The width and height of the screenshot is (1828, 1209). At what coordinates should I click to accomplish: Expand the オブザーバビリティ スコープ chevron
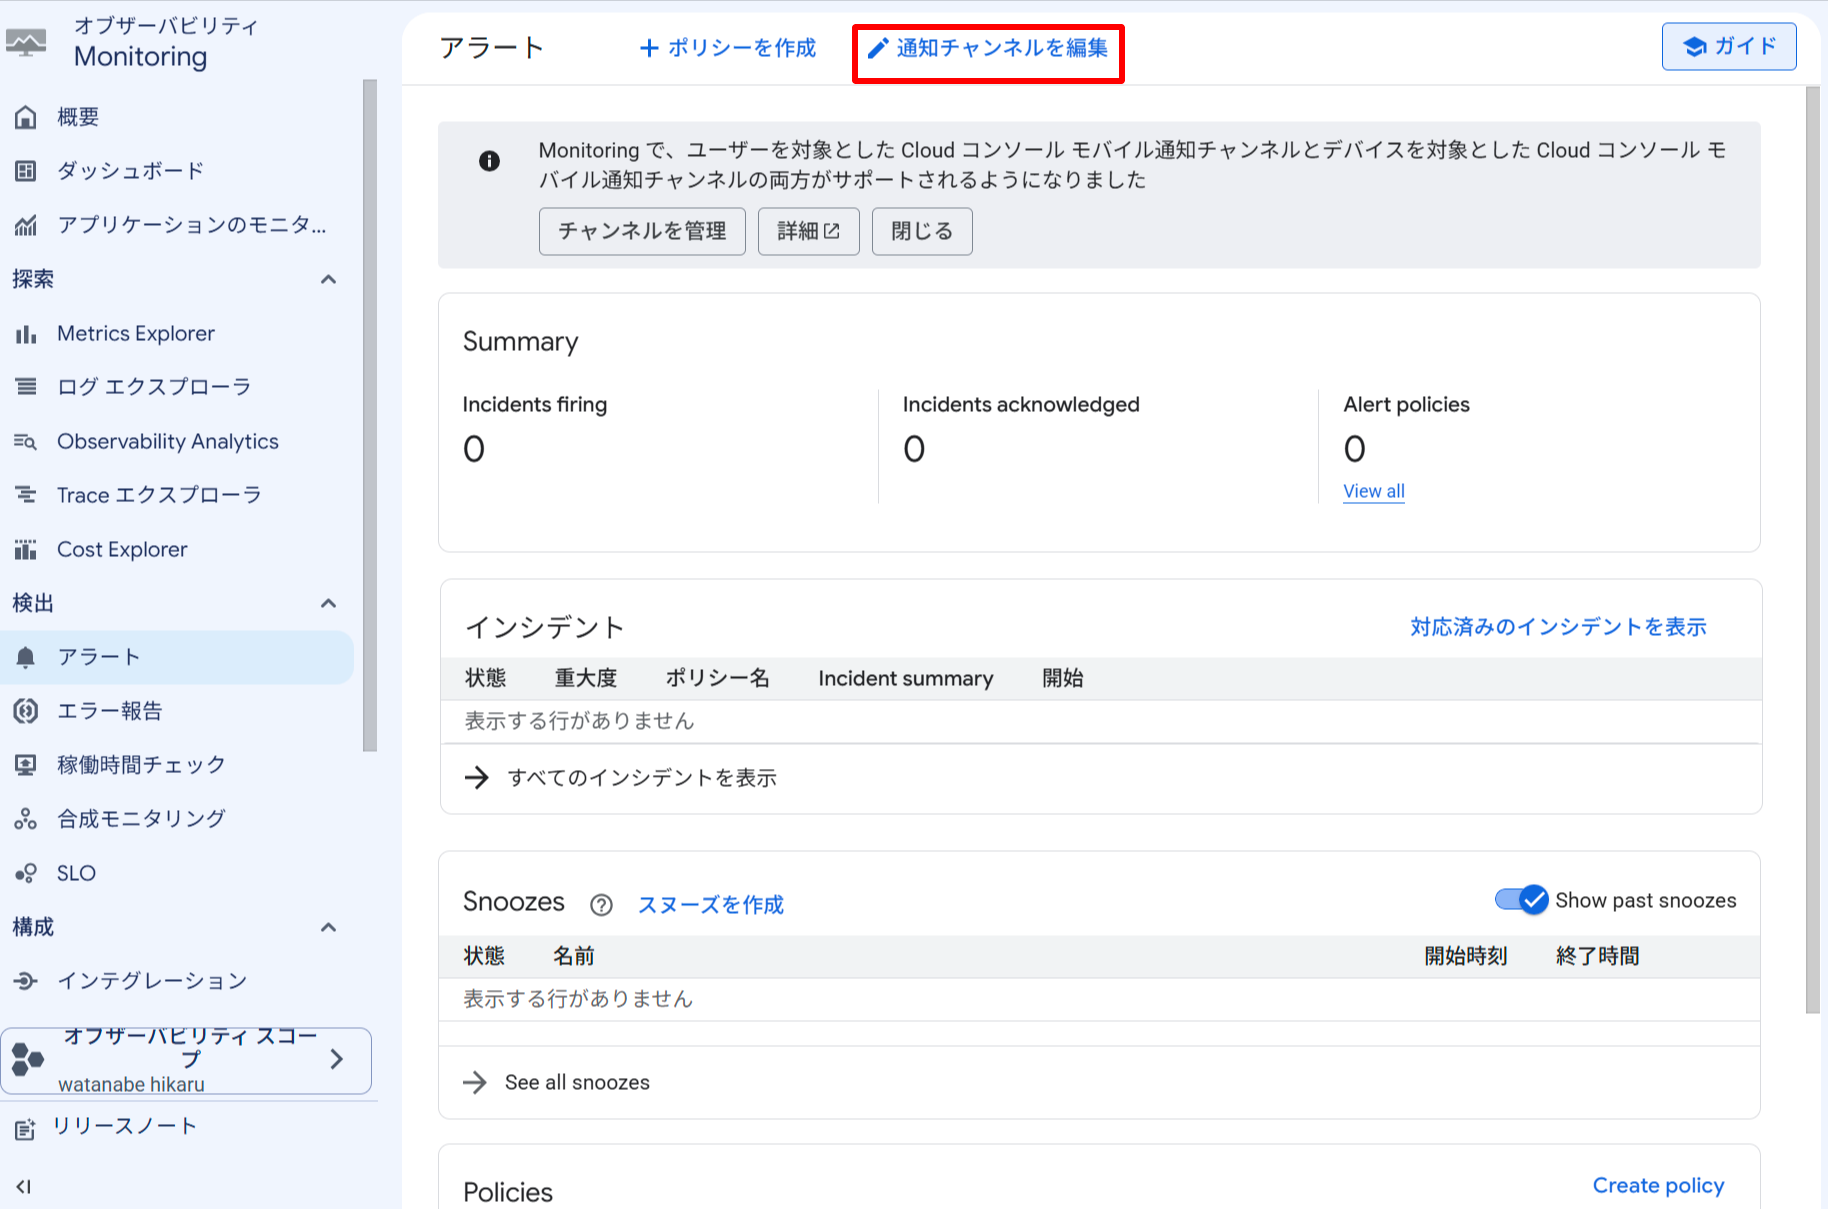tap(337, 1059)
